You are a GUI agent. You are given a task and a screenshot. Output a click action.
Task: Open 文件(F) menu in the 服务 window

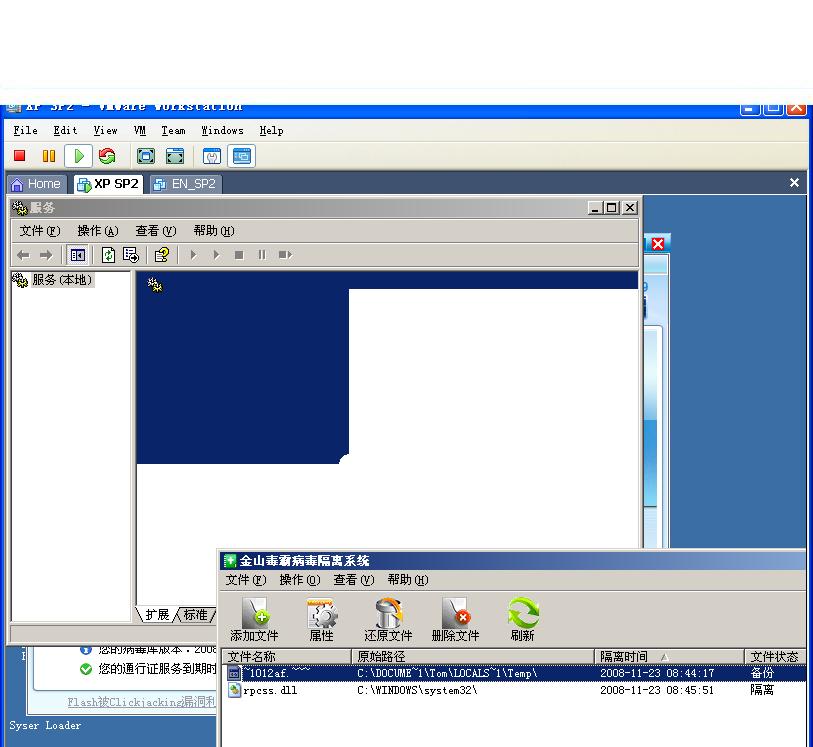pos(40,231)
